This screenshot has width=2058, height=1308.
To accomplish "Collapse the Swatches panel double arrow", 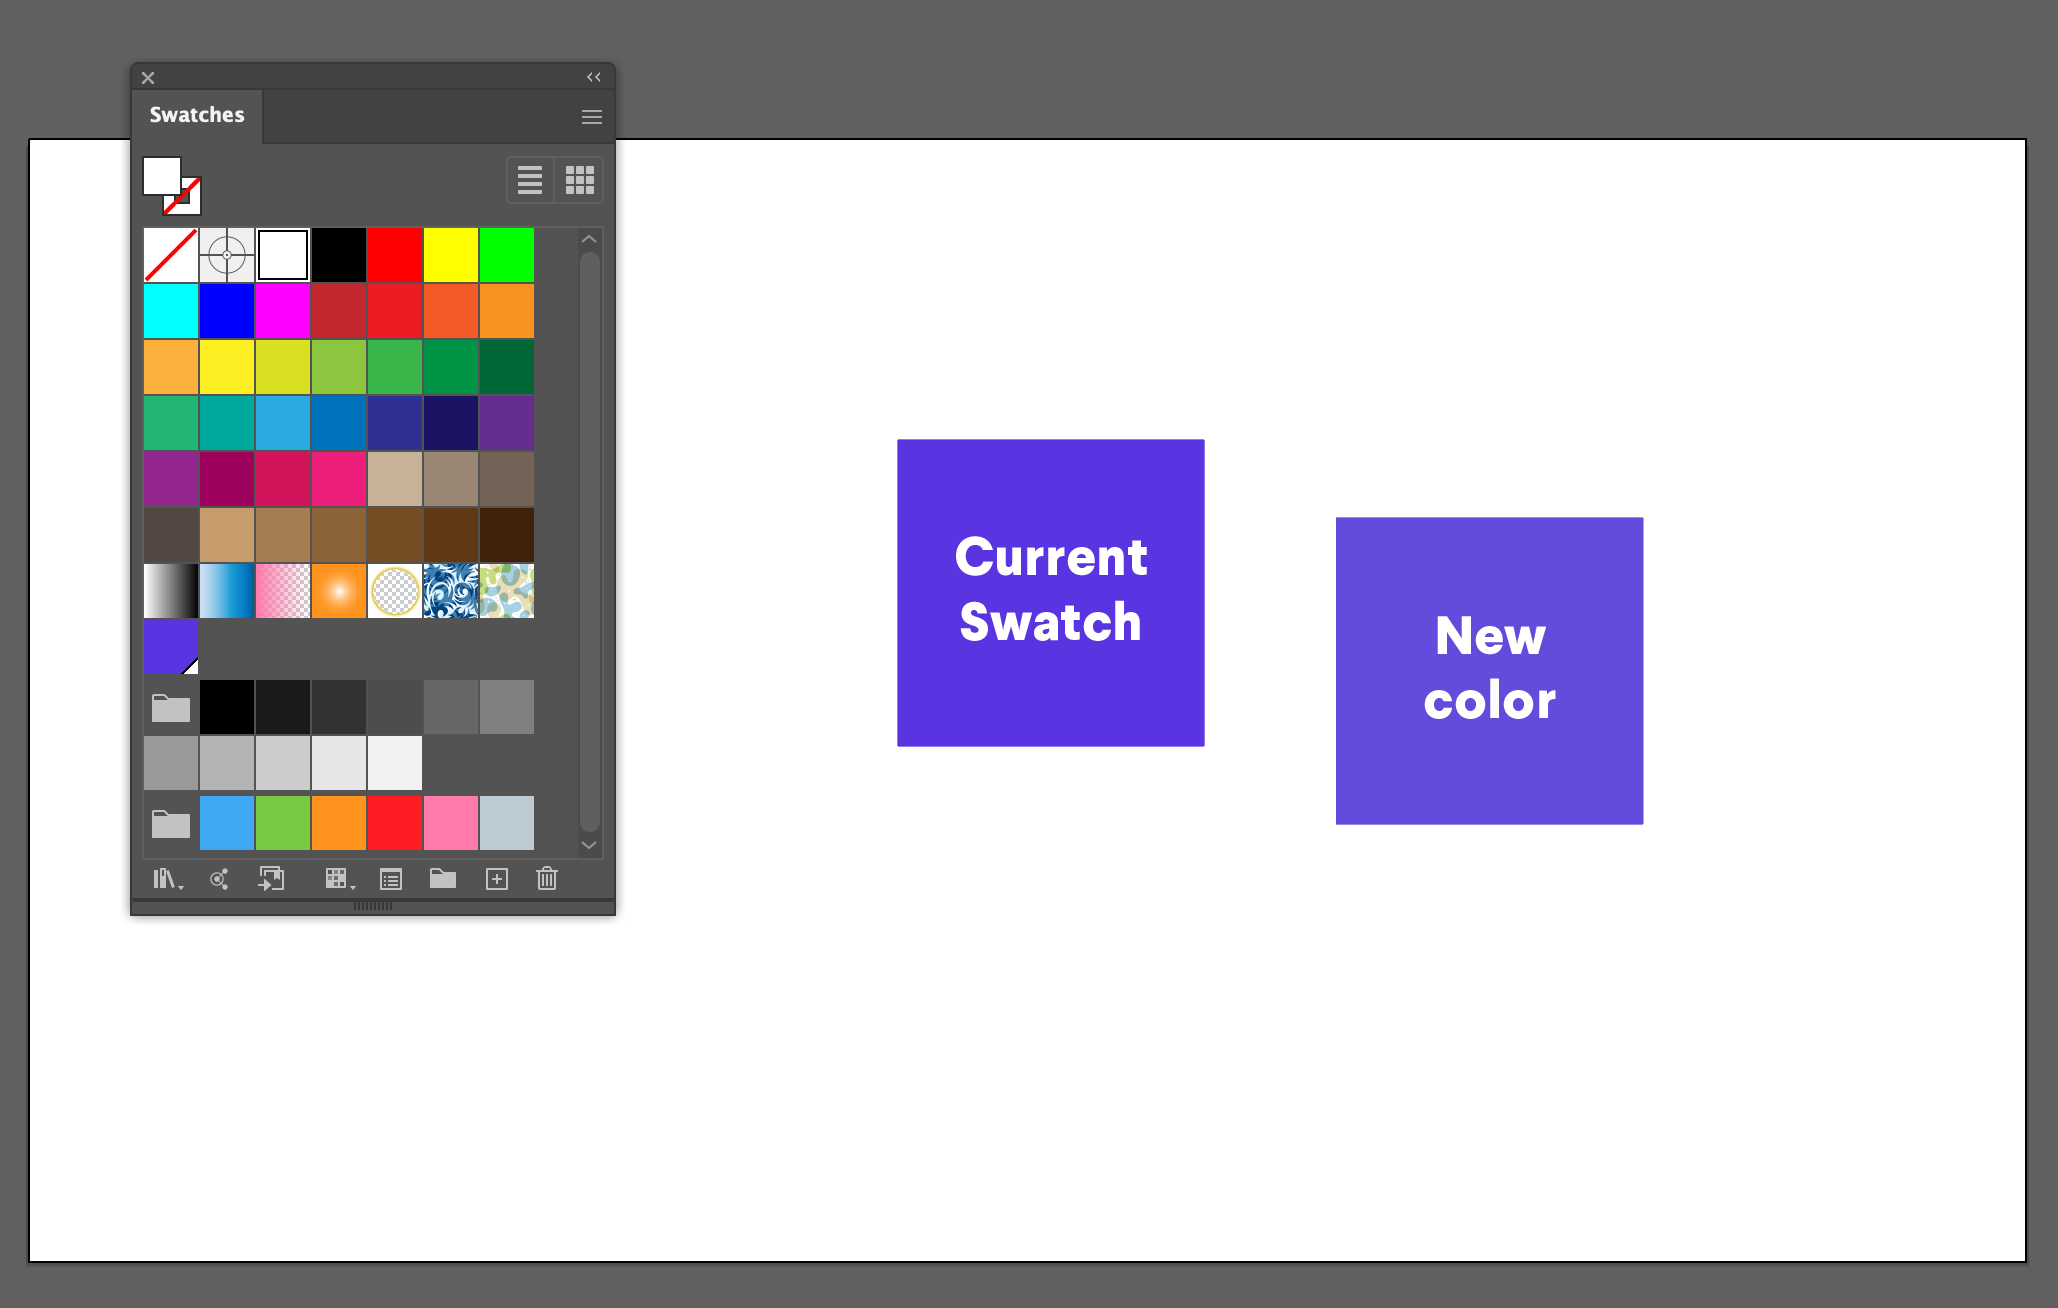I will (592, 75).
